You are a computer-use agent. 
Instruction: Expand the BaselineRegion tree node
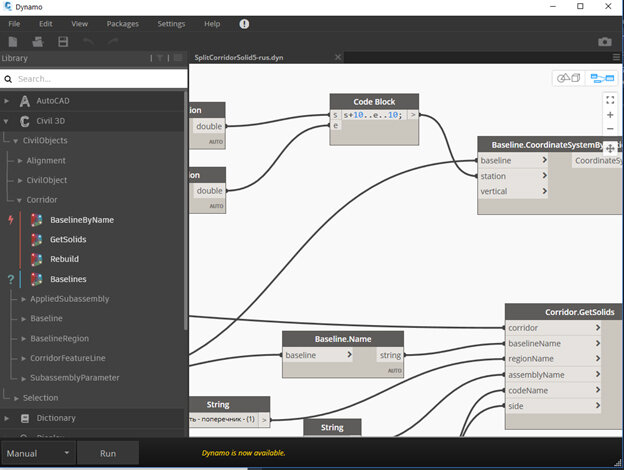[x=23, y=338]
